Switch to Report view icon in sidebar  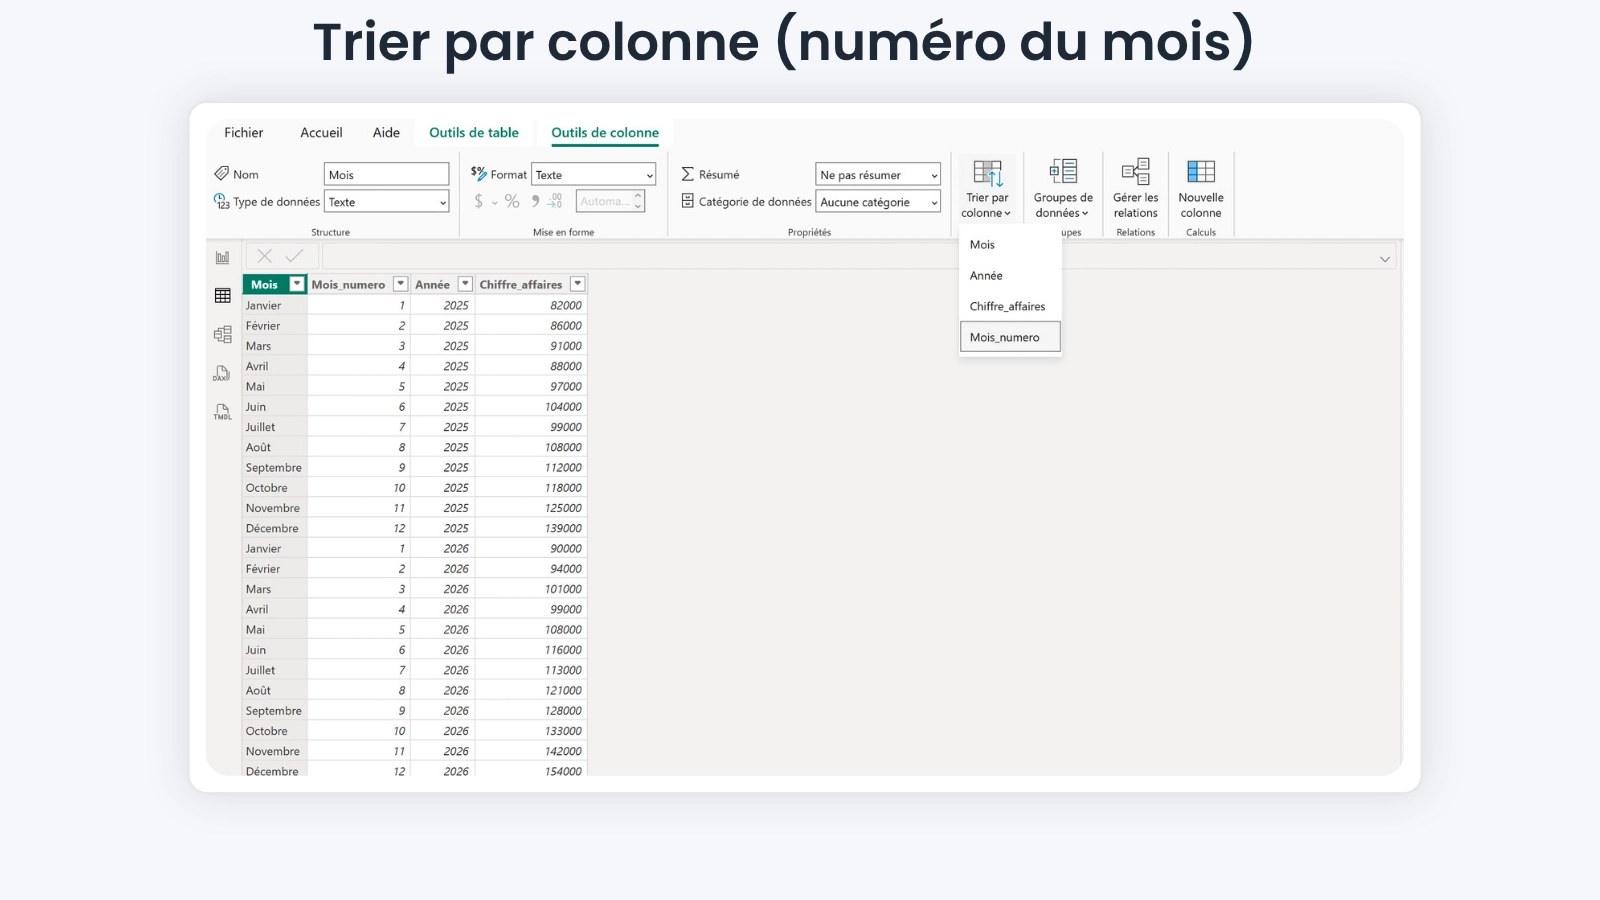point(222,257)
